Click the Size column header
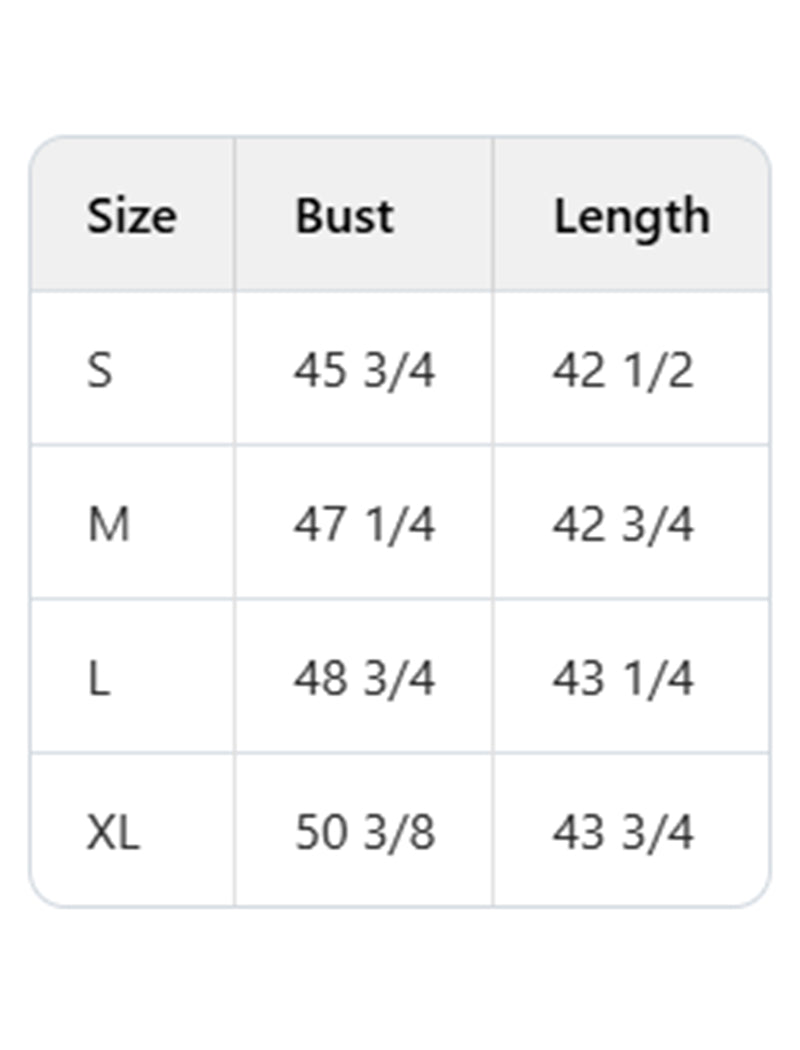Viewport: 800px width, 1050px height. coord(131,216)
